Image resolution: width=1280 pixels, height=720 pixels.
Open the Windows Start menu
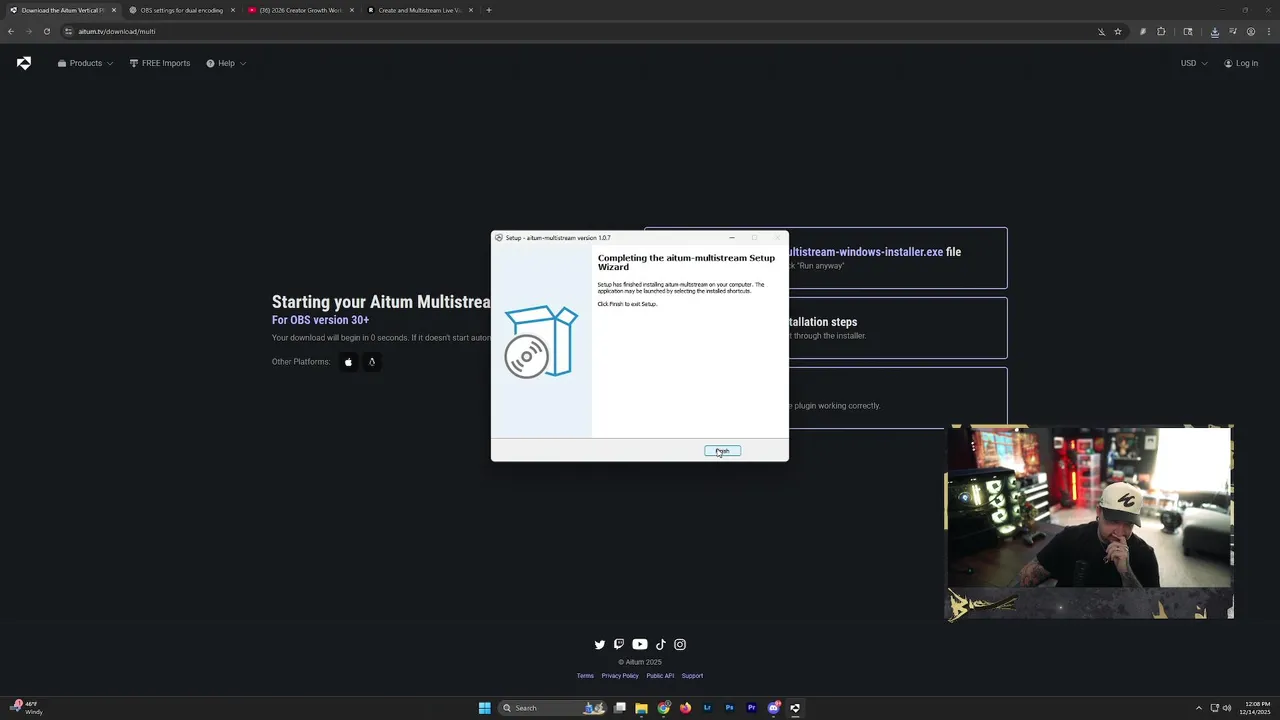pos(484,708)
